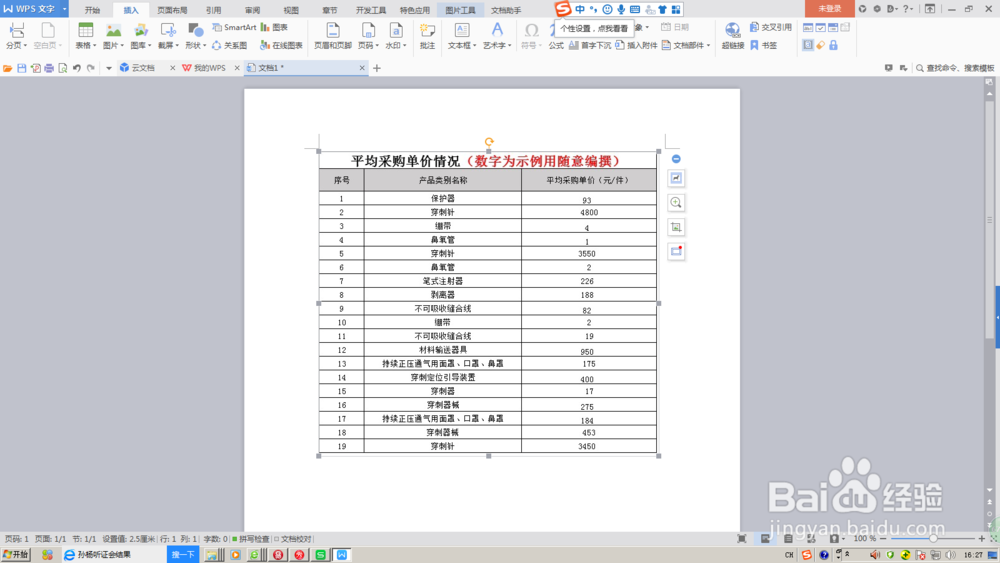Switch to the 审阅 ribbon tab

point(252,10)
